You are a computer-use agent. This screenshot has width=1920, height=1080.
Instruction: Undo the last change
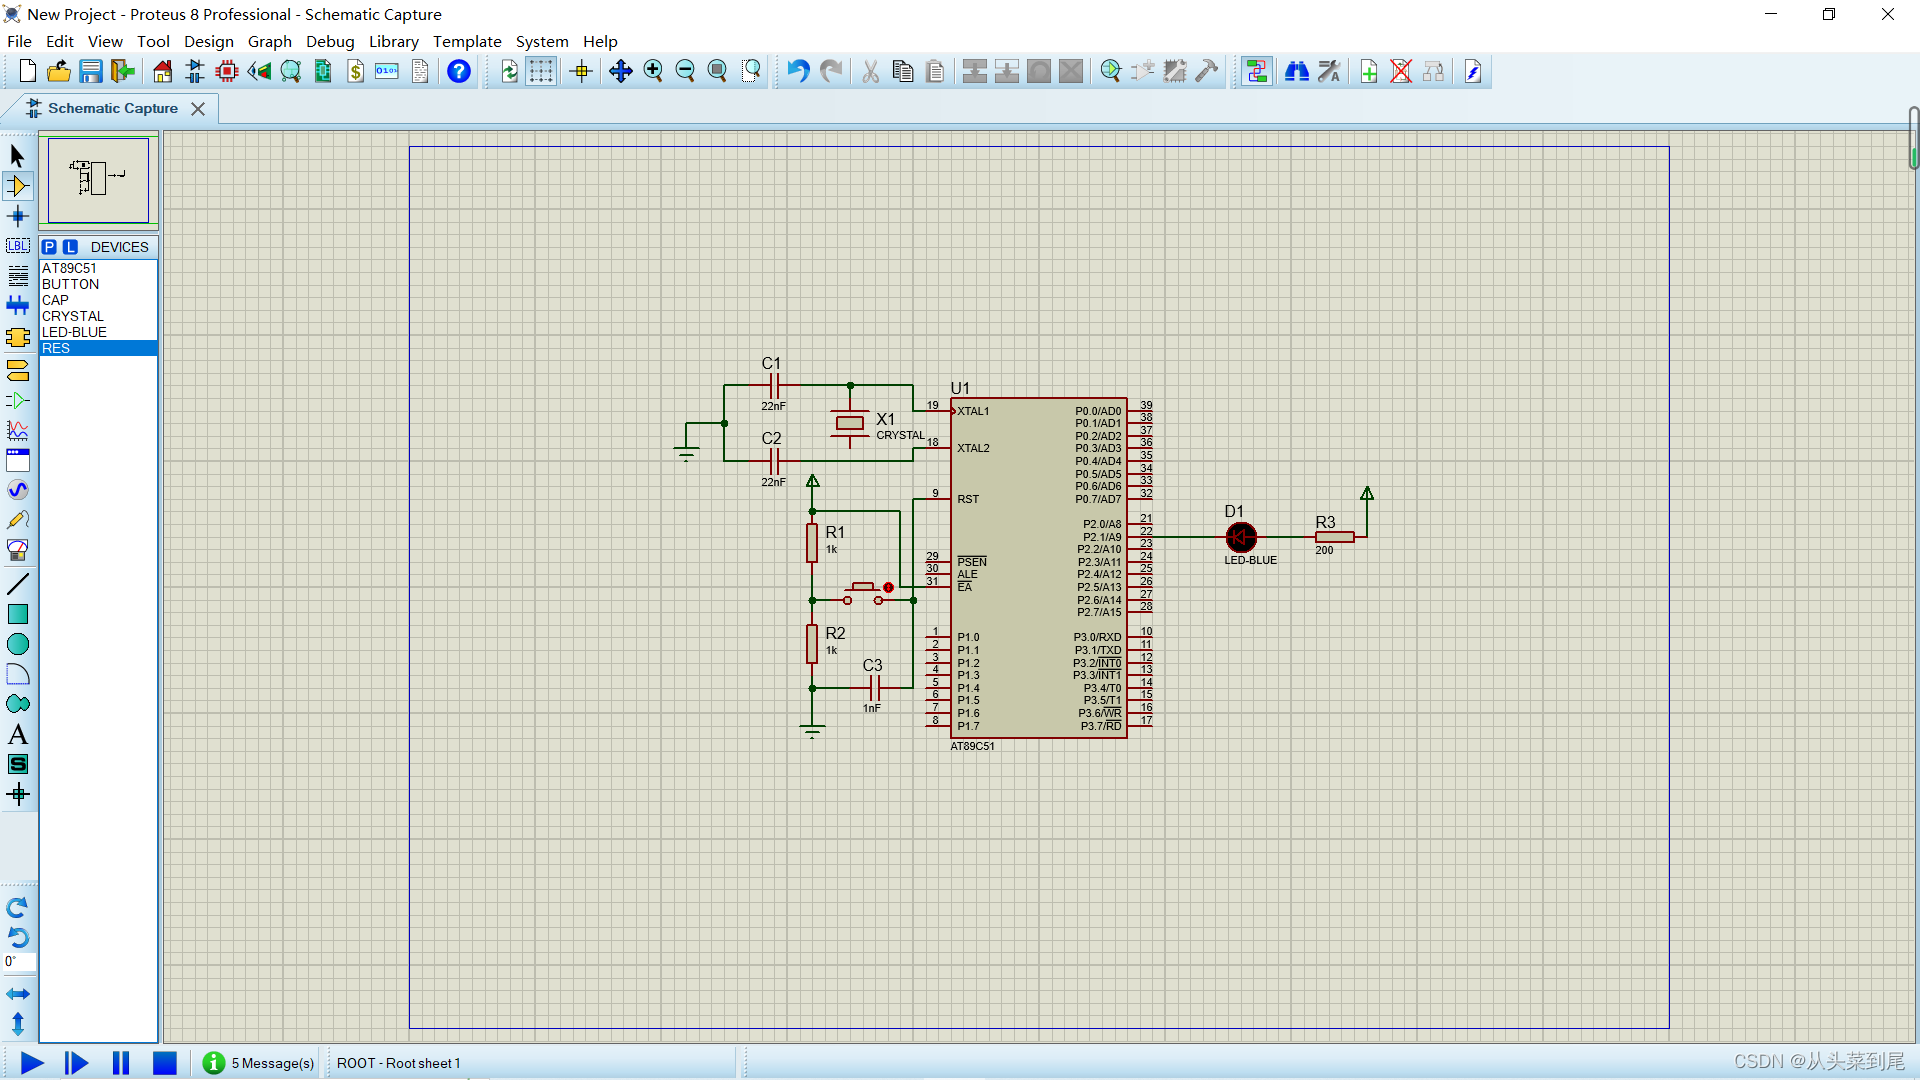[797, 71]
